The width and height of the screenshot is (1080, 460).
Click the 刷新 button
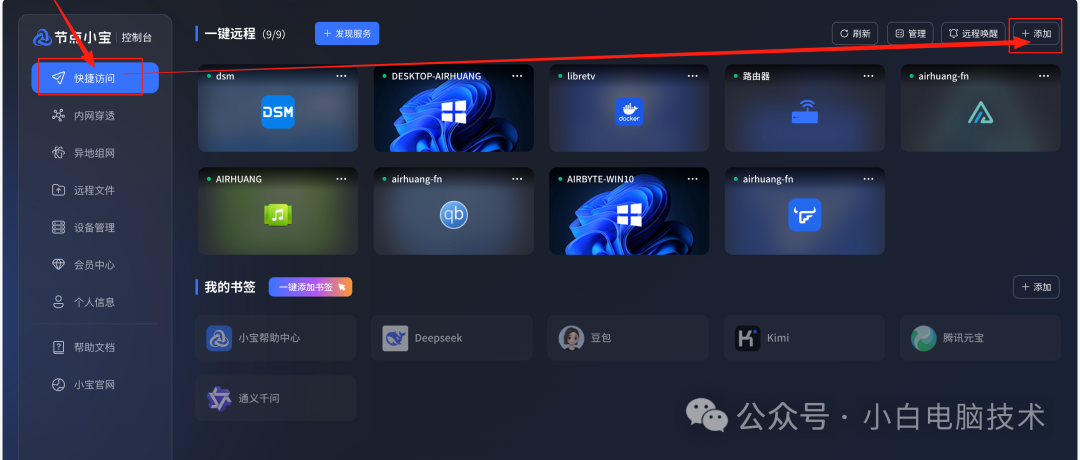click(855, 33)
